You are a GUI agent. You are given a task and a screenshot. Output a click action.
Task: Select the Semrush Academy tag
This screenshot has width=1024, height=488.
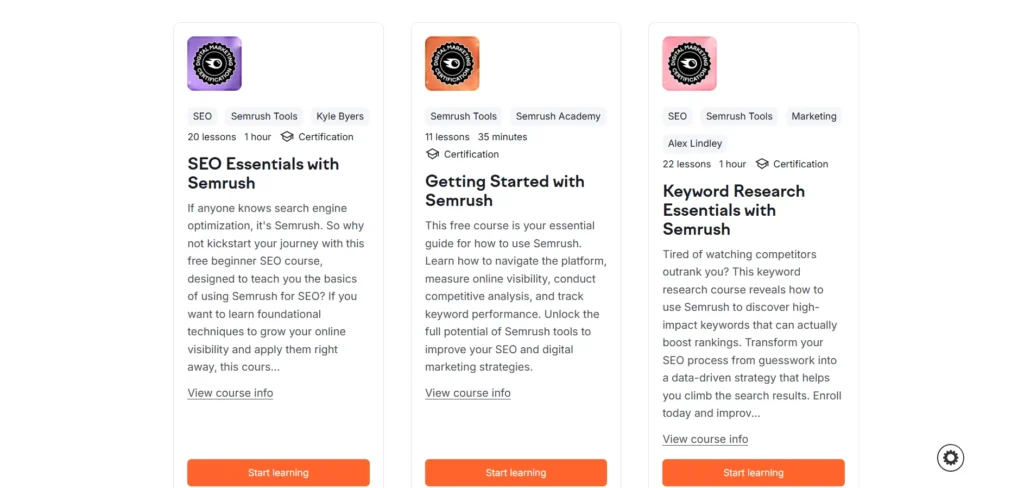pyautogui.click(x=558, y=116)
